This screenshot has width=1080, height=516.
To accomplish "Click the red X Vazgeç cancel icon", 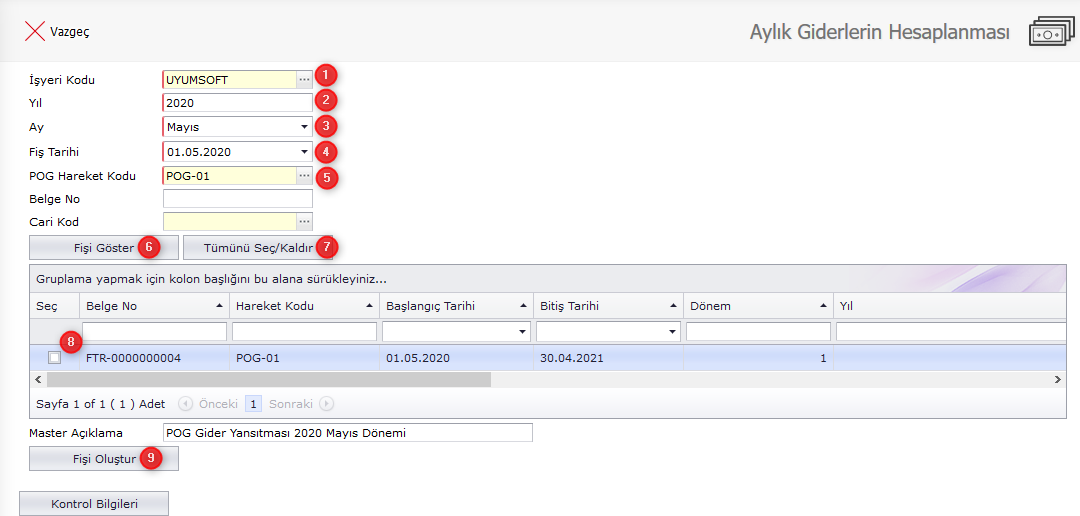I will [x=35, y=31].
